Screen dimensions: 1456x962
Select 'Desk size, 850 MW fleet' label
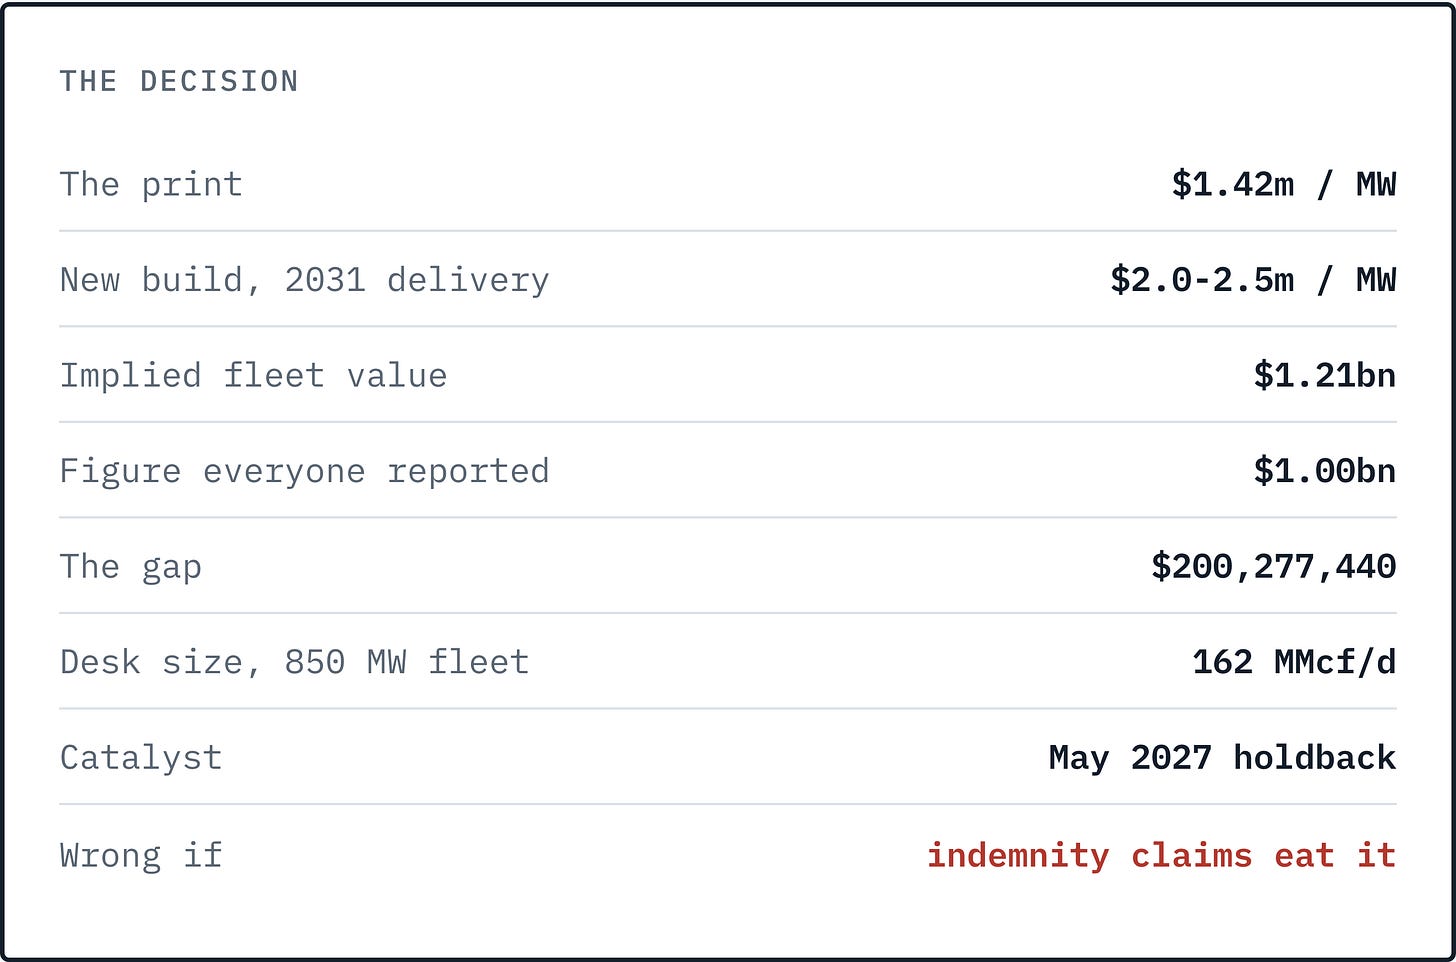[x=295, y=662]
